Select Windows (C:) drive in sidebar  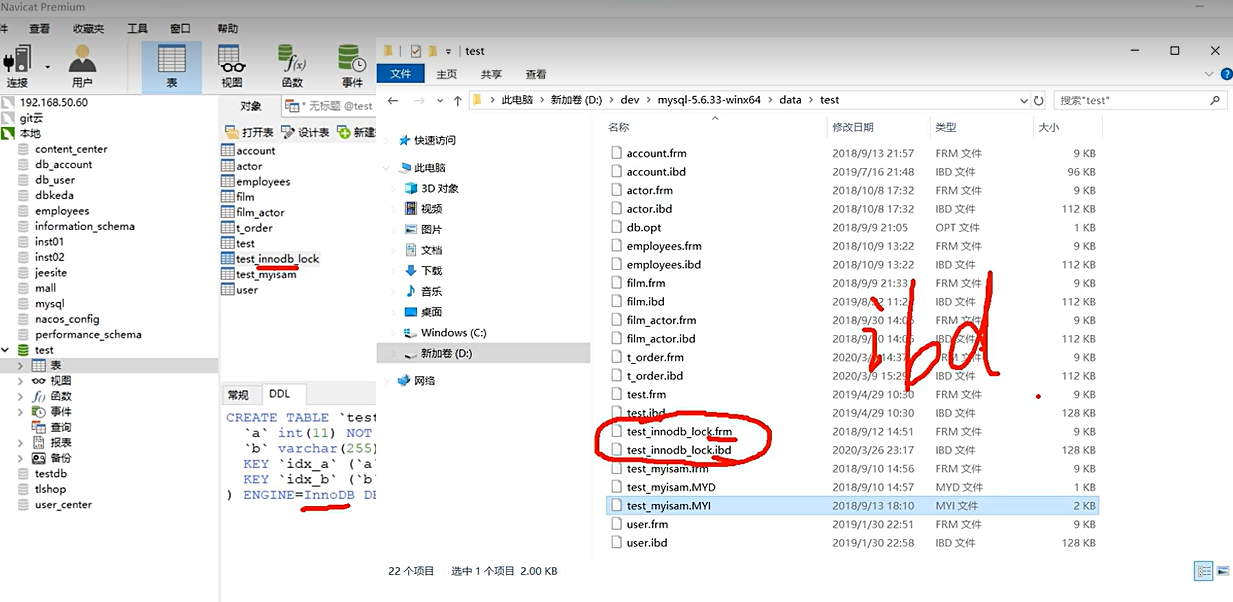tap(453, 332)
